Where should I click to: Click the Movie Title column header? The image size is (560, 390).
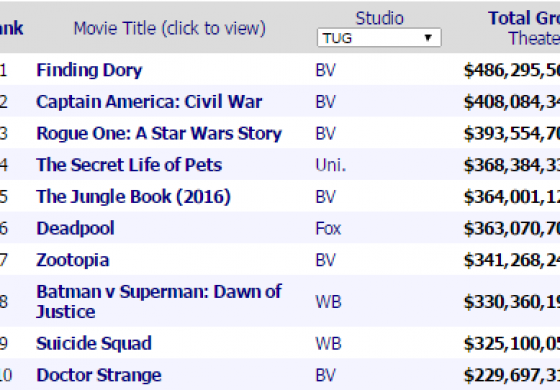coord(169,28)
